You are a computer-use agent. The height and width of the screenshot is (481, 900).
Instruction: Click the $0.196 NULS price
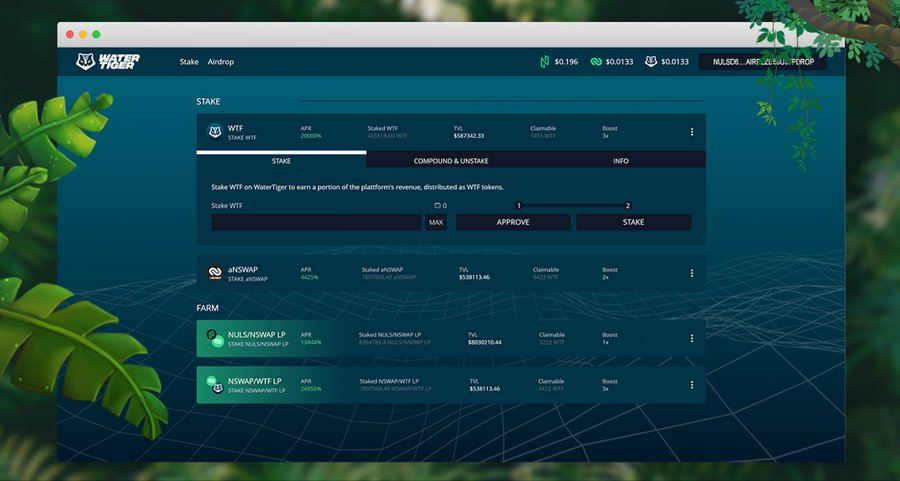(567, 61)
